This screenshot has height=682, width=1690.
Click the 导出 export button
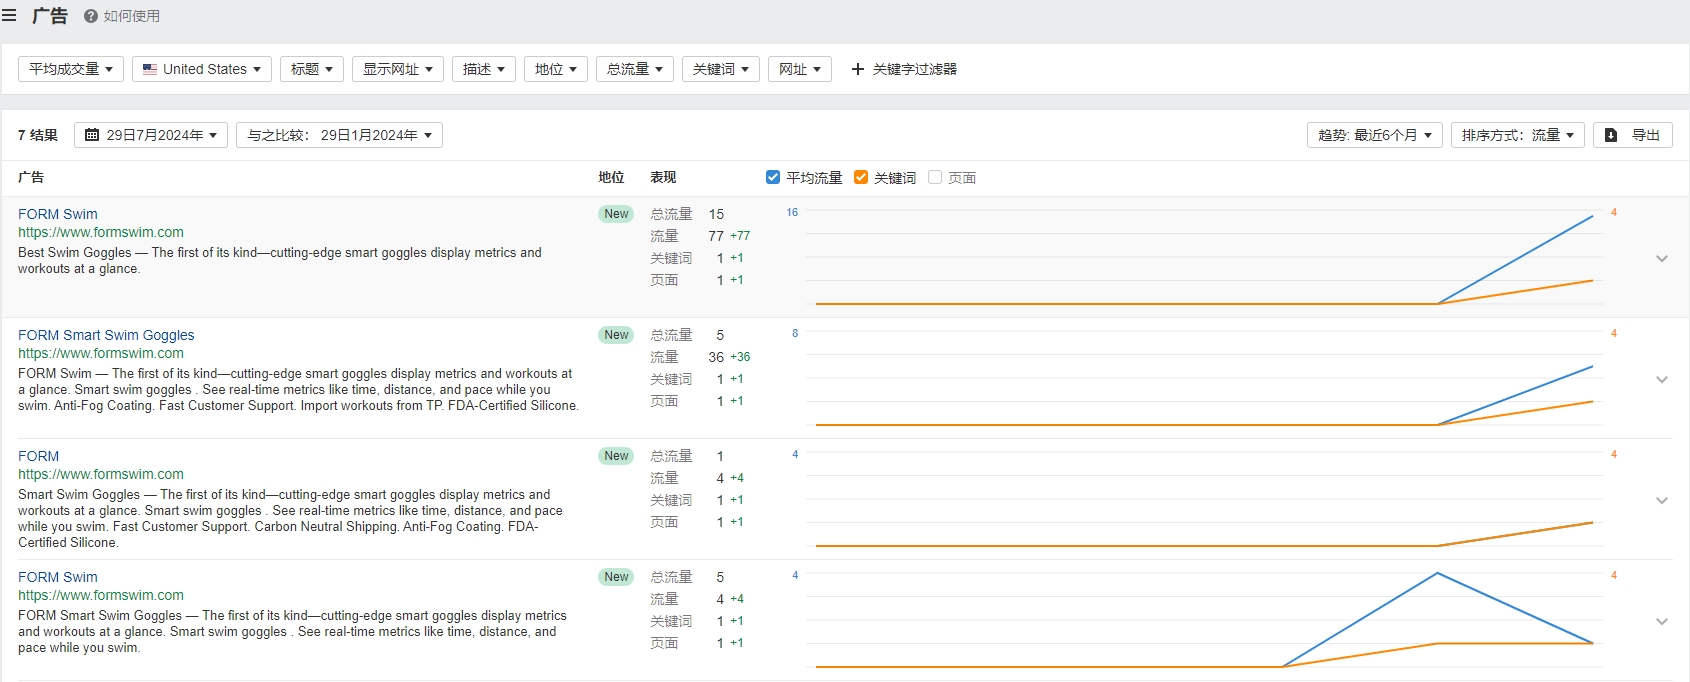[1633, 135]
